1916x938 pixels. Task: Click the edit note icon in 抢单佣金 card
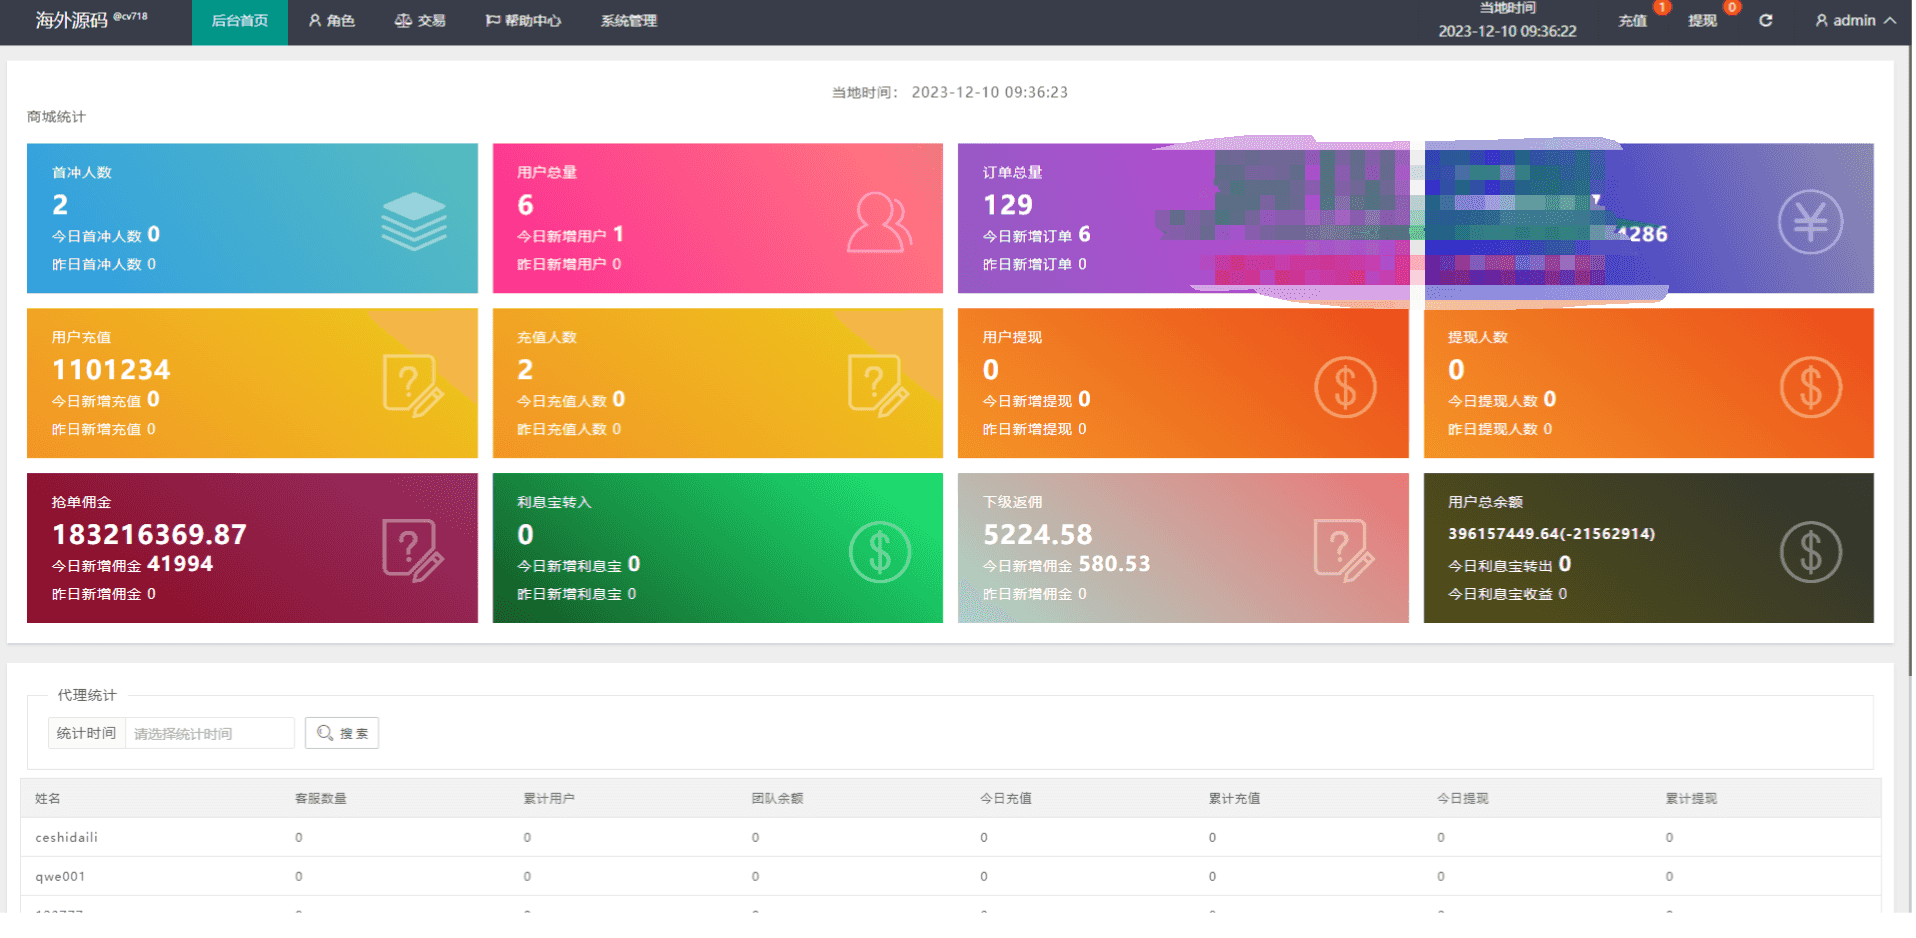pos(413,551)
